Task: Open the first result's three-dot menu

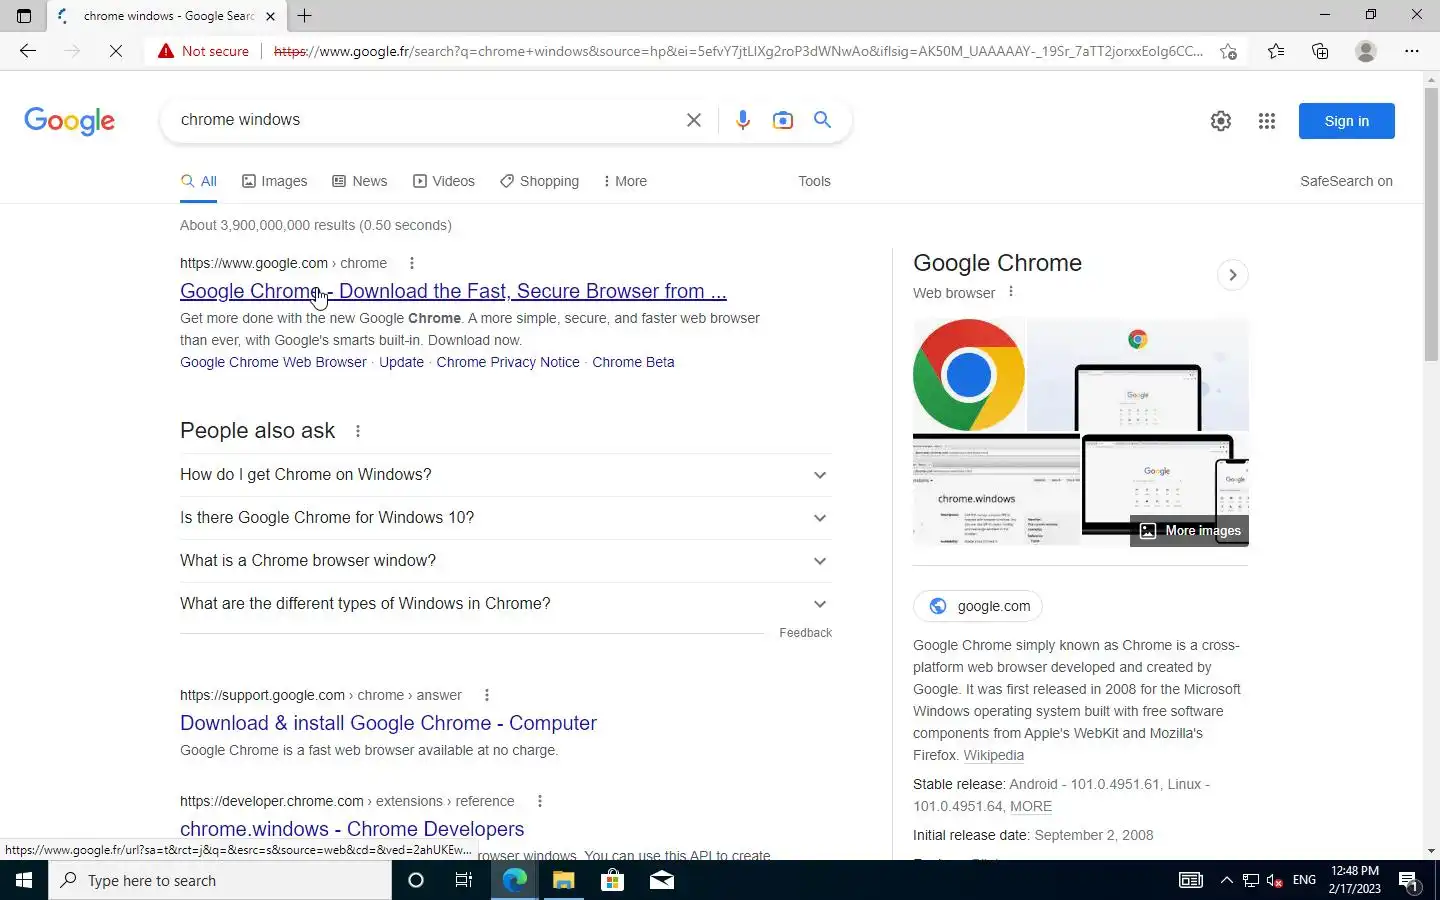Action: click(x=412, y=263)
